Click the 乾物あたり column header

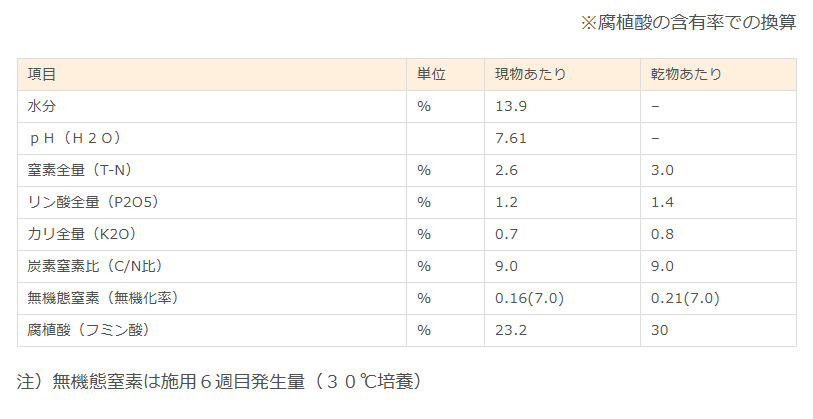point(686,74)
